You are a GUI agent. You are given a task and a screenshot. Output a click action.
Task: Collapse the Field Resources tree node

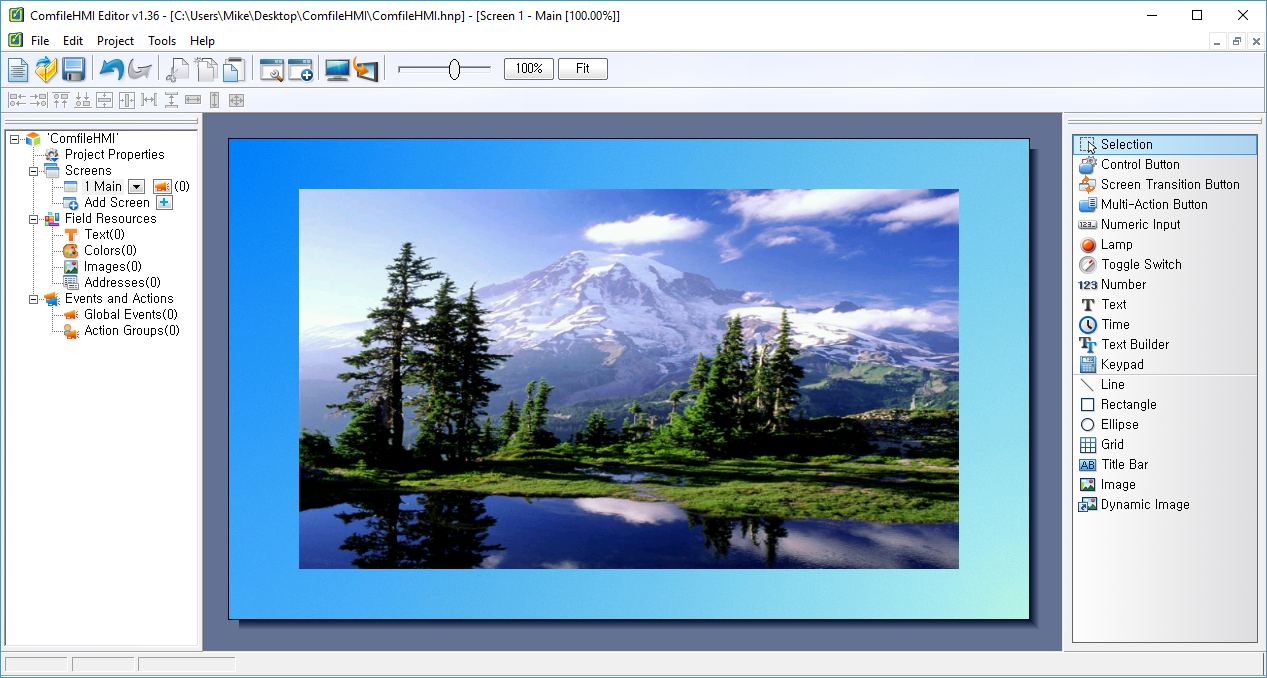pyautogui.click(x=33, y=219)
